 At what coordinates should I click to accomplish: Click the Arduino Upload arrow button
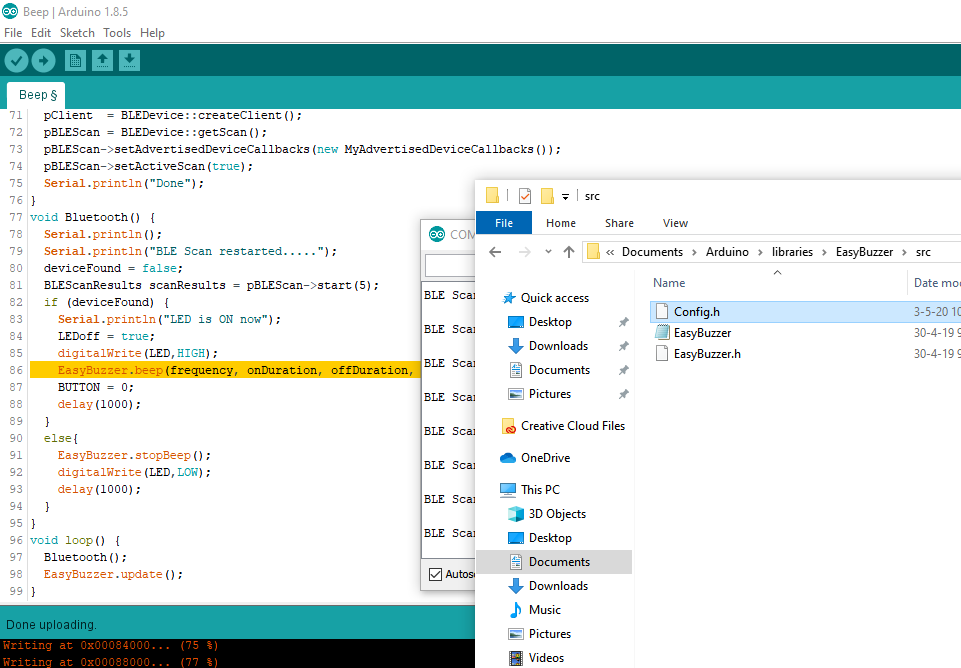pos(43,60)
